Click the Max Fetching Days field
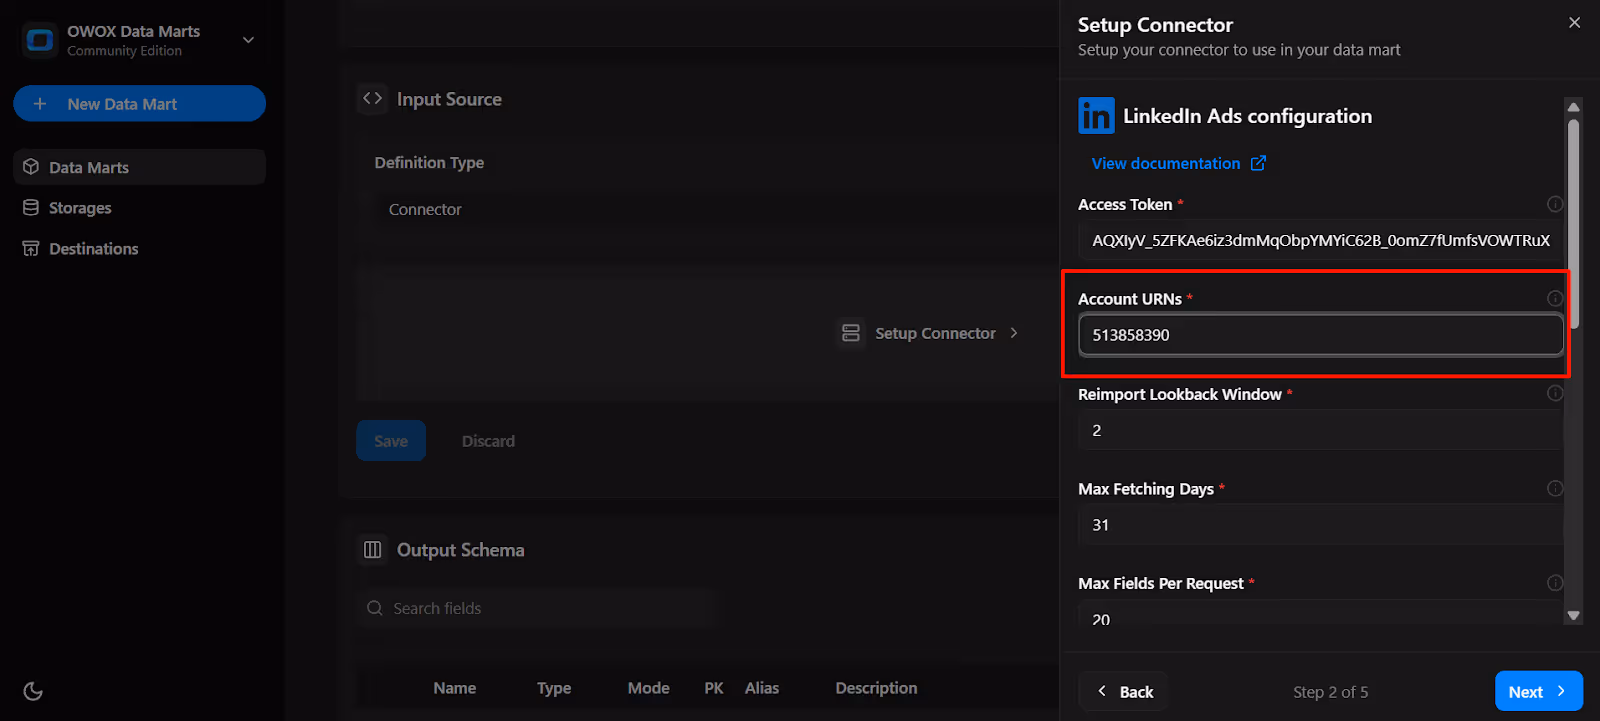This screenshot has width=1600, height=721. [1320, 525]
